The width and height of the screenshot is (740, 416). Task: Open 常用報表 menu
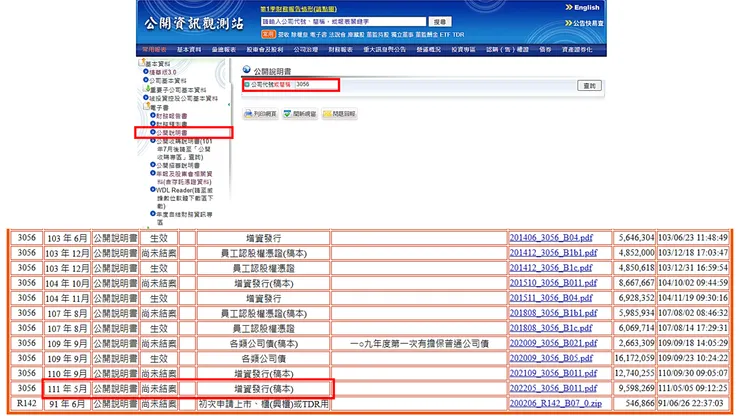pyautogui.click(x=154, y=49)
